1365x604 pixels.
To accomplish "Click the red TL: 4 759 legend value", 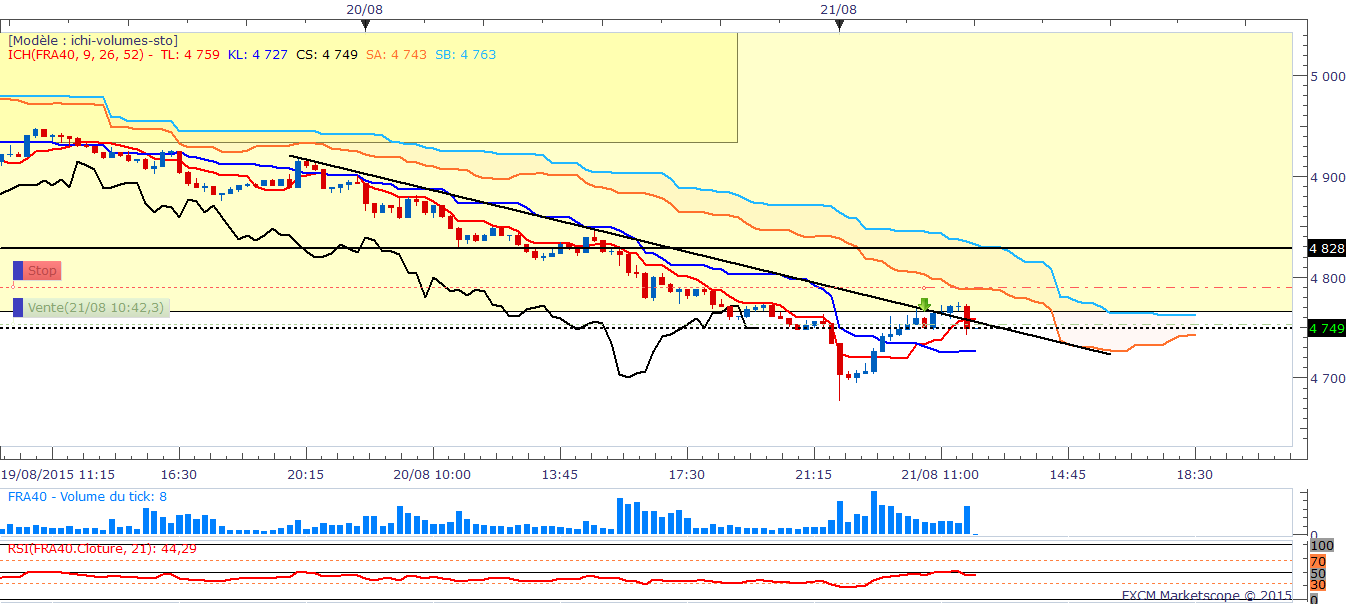I will tap(190, 55).
